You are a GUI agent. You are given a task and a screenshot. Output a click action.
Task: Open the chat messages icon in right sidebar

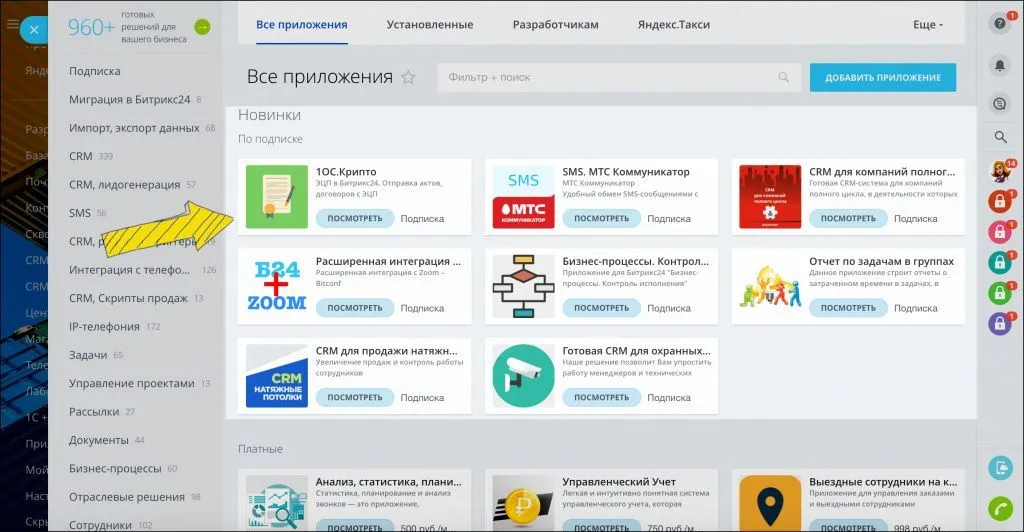tap(1000, 103)
